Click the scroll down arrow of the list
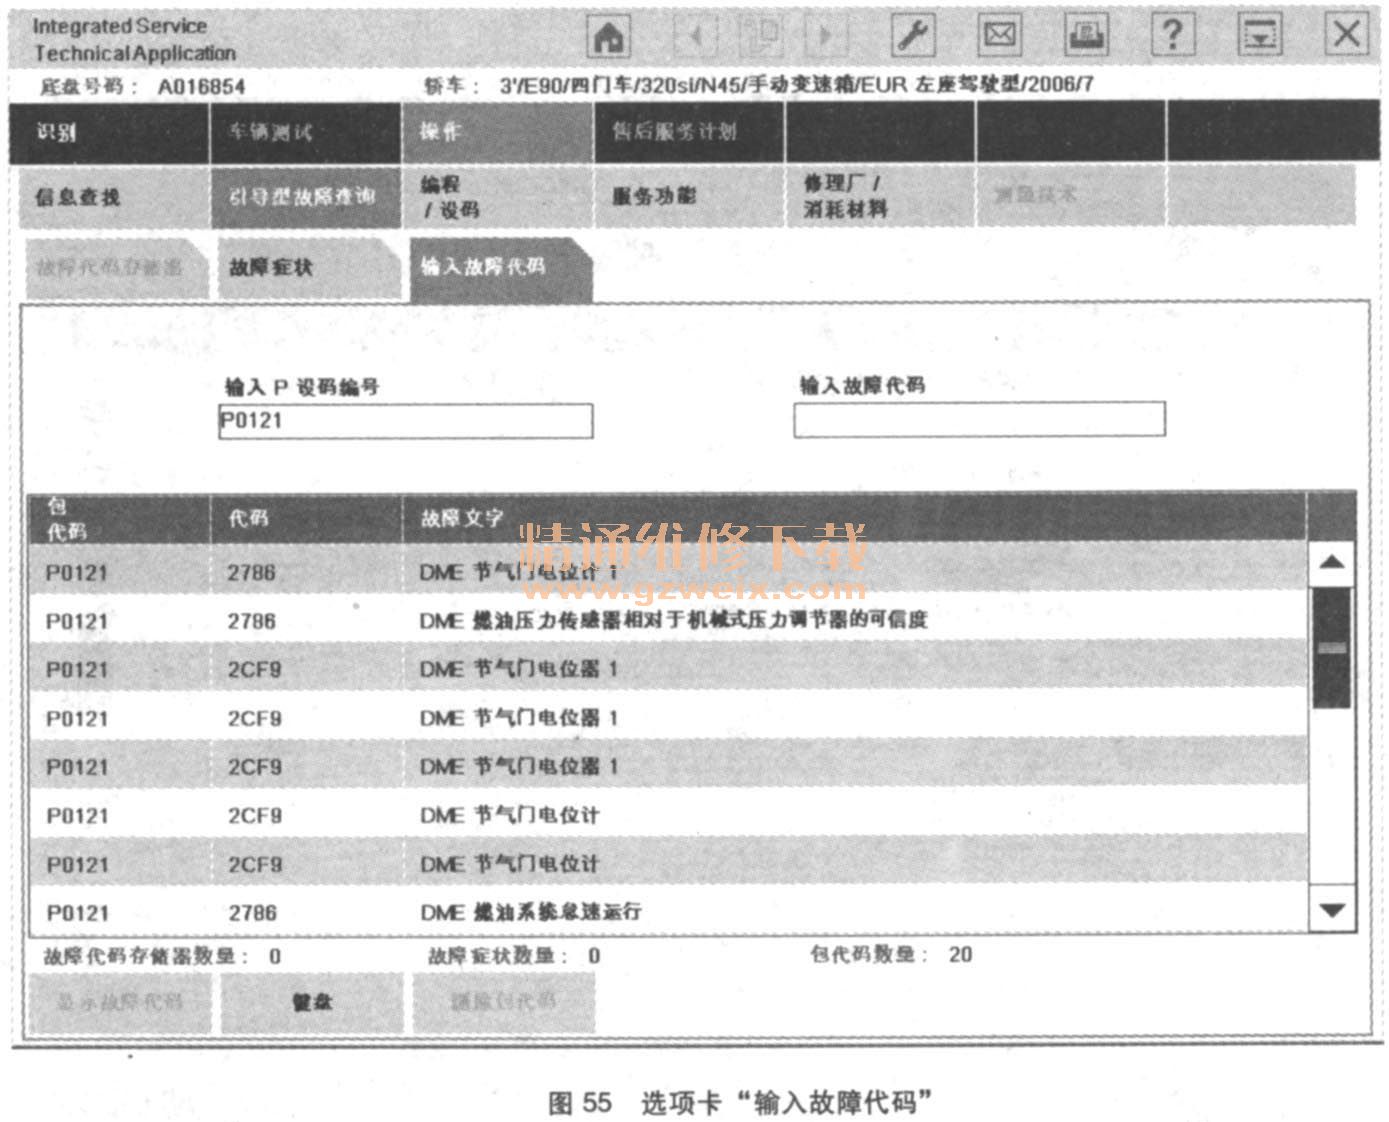The image size is (1389, 1122). 1332,910
